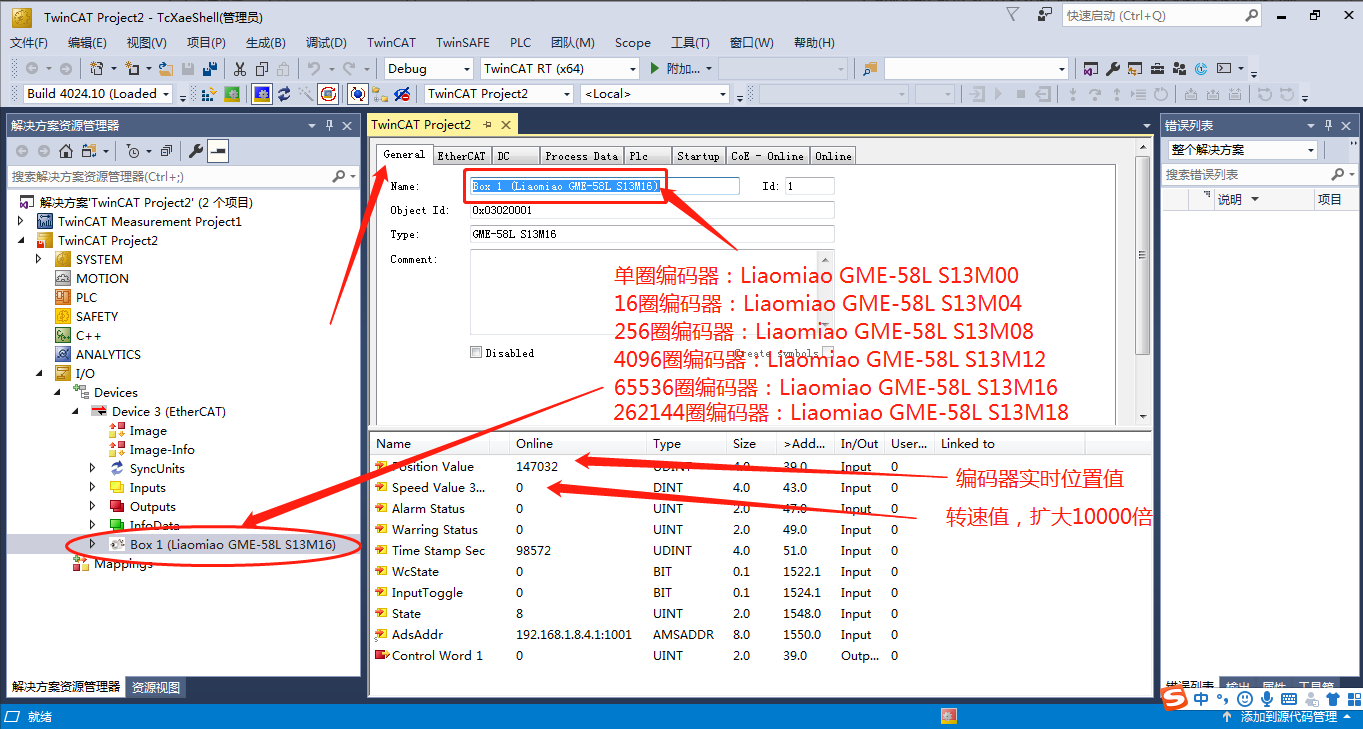Image resolution: width=1363 pixels, height=729 pixels.
Task: Switch to the EtherCAT tab
Action: 461,156
